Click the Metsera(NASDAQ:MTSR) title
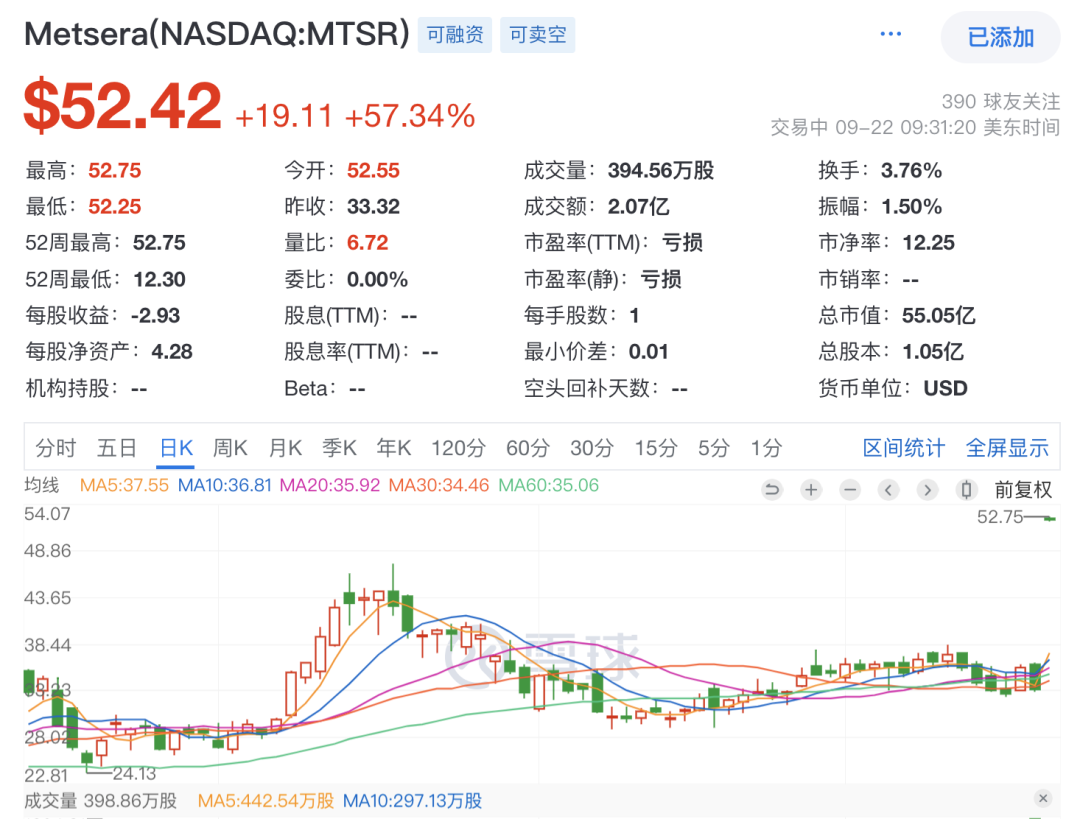The image size is (1080, 819). (x=217, y=34)
